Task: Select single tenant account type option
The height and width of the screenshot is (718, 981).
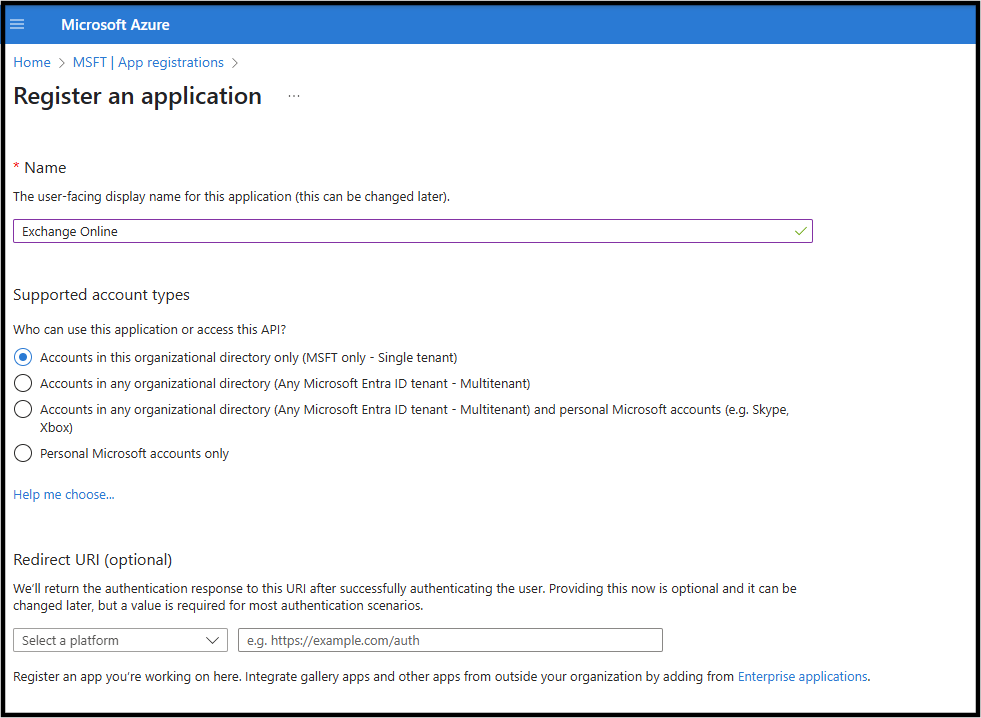Action: tap(22, 357)
